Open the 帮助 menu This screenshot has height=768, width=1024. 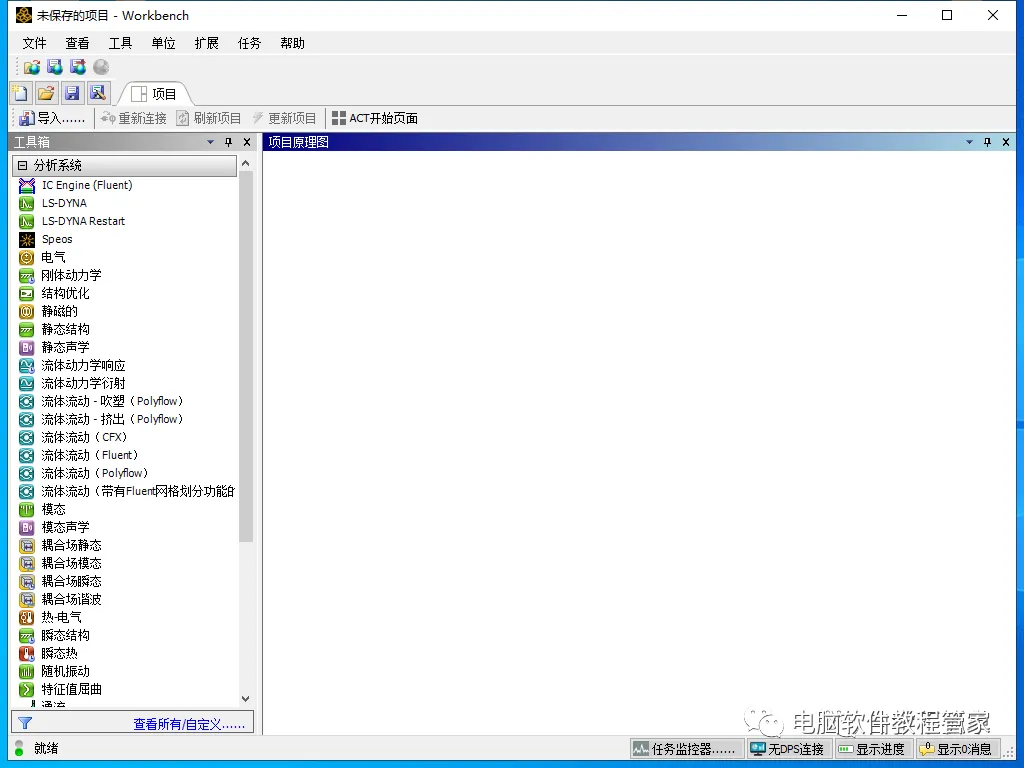293,43
